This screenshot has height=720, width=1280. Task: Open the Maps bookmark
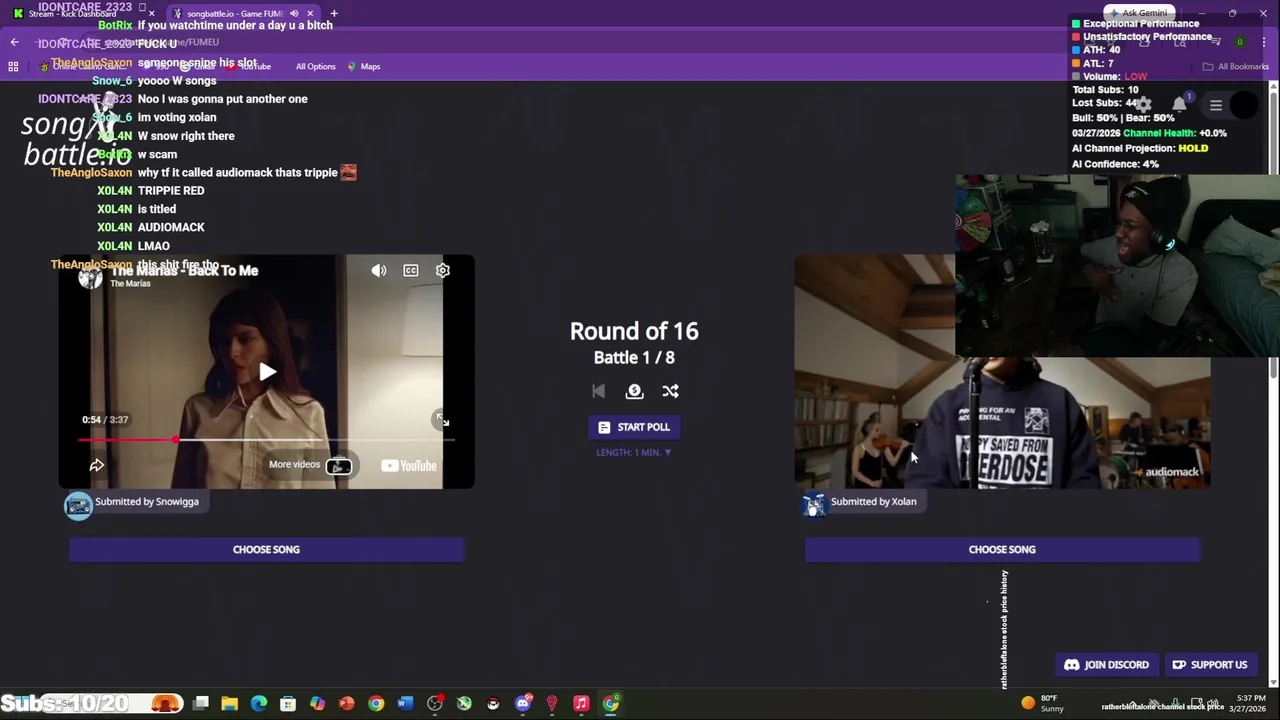[364, 66]
